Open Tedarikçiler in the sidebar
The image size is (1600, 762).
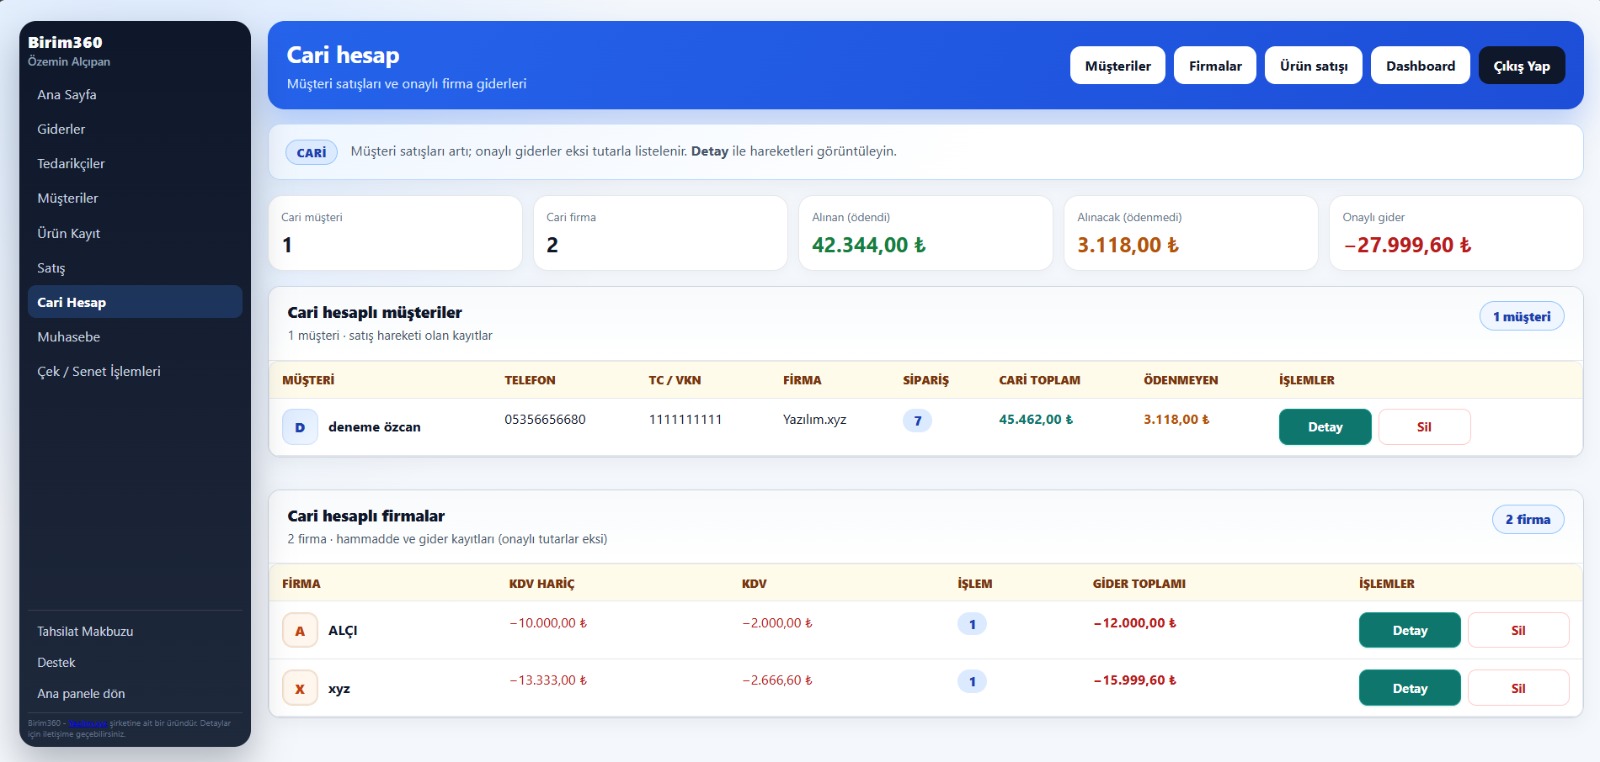[135, 164]
